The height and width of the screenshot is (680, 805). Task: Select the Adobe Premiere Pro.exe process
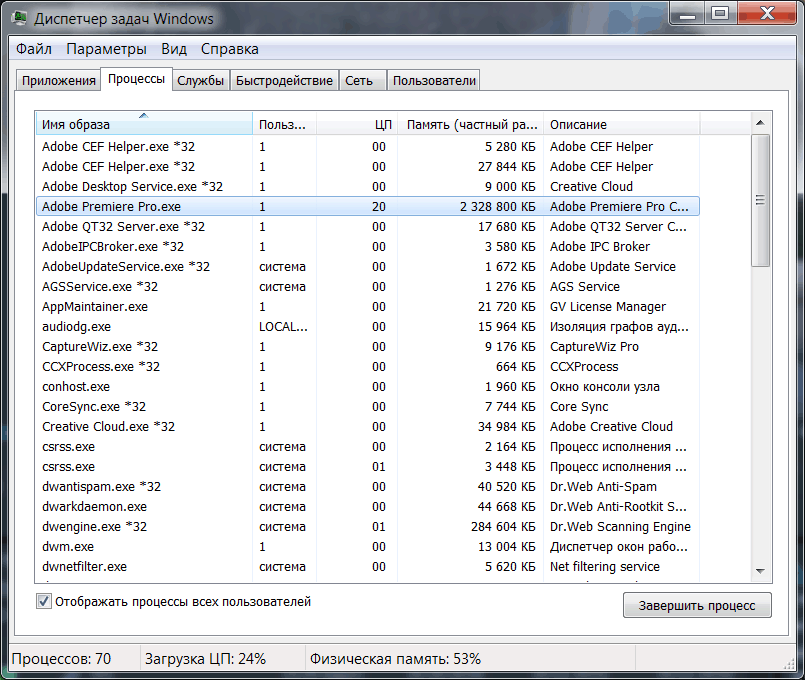coord(368,206)
